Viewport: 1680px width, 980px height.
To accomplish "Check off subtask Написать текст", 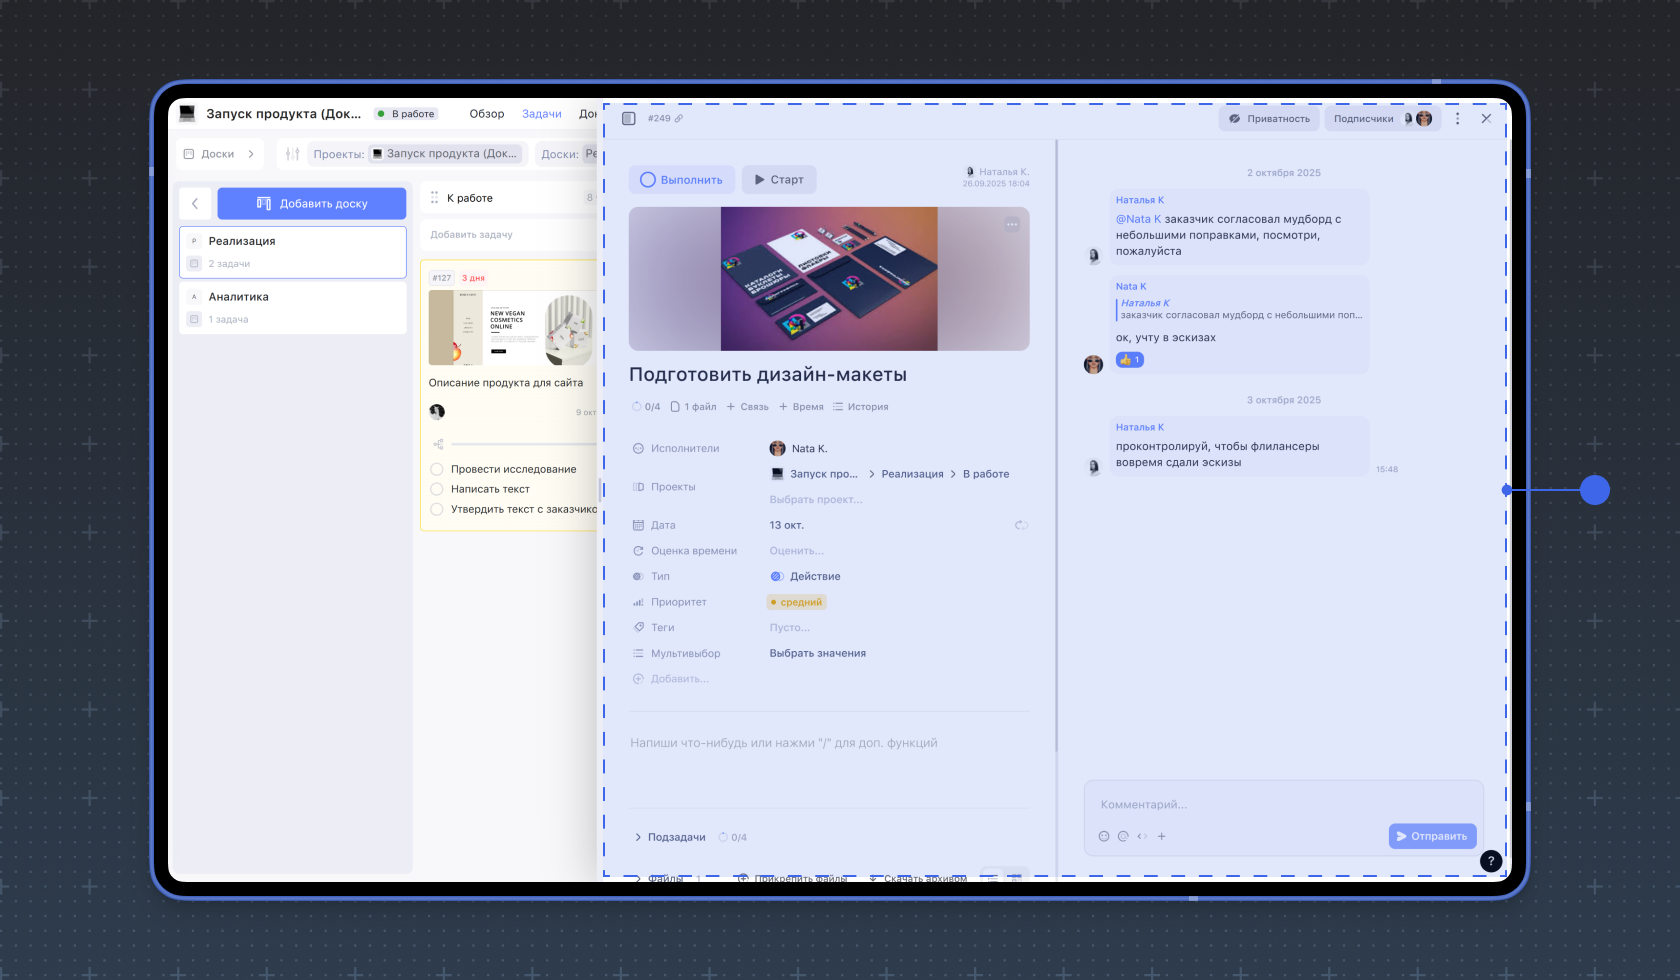I will pos(437,489).
